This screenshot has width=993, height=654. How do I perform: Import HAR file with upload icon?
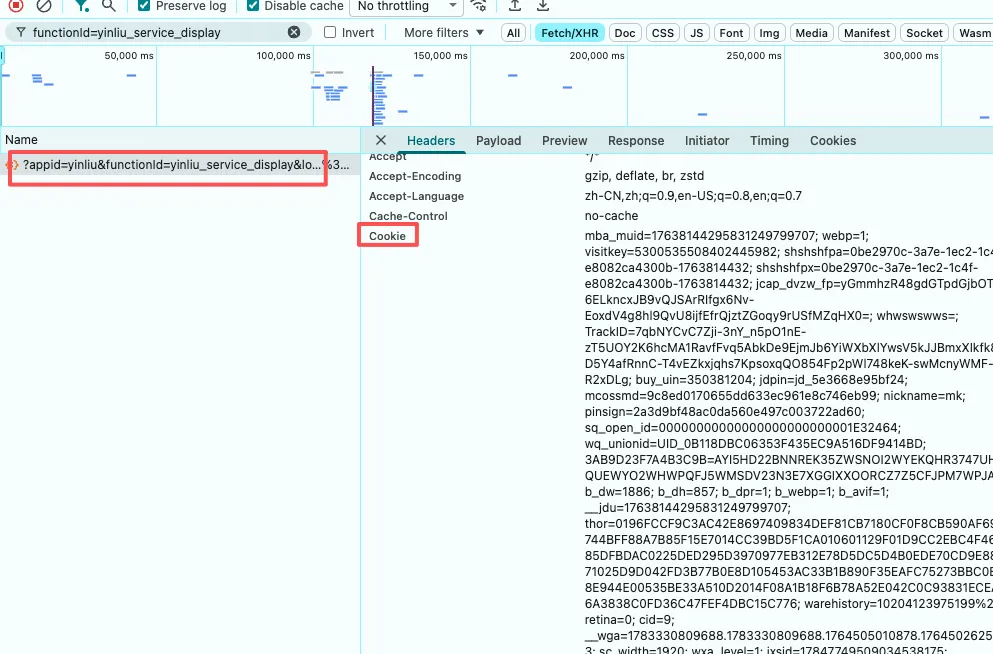[515, 6]
